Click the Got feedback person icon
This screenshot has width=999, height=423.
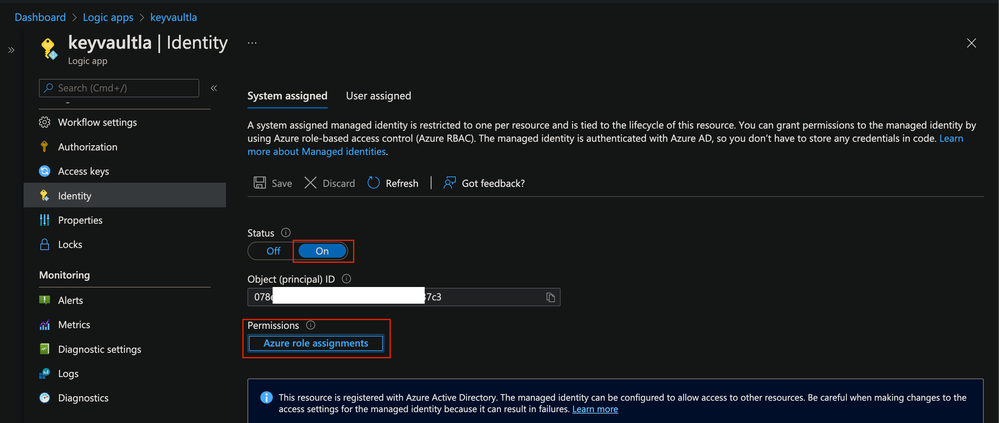450,183
